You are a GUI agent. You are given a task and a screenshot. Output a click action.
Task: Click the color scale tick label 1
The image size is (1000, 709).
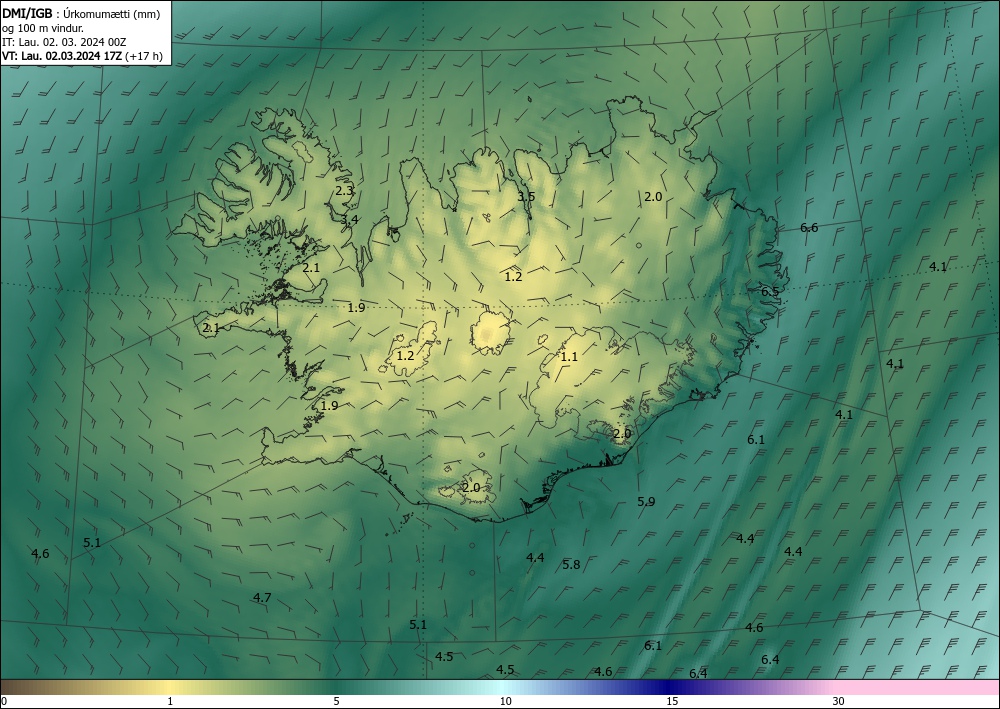point(170,702)
